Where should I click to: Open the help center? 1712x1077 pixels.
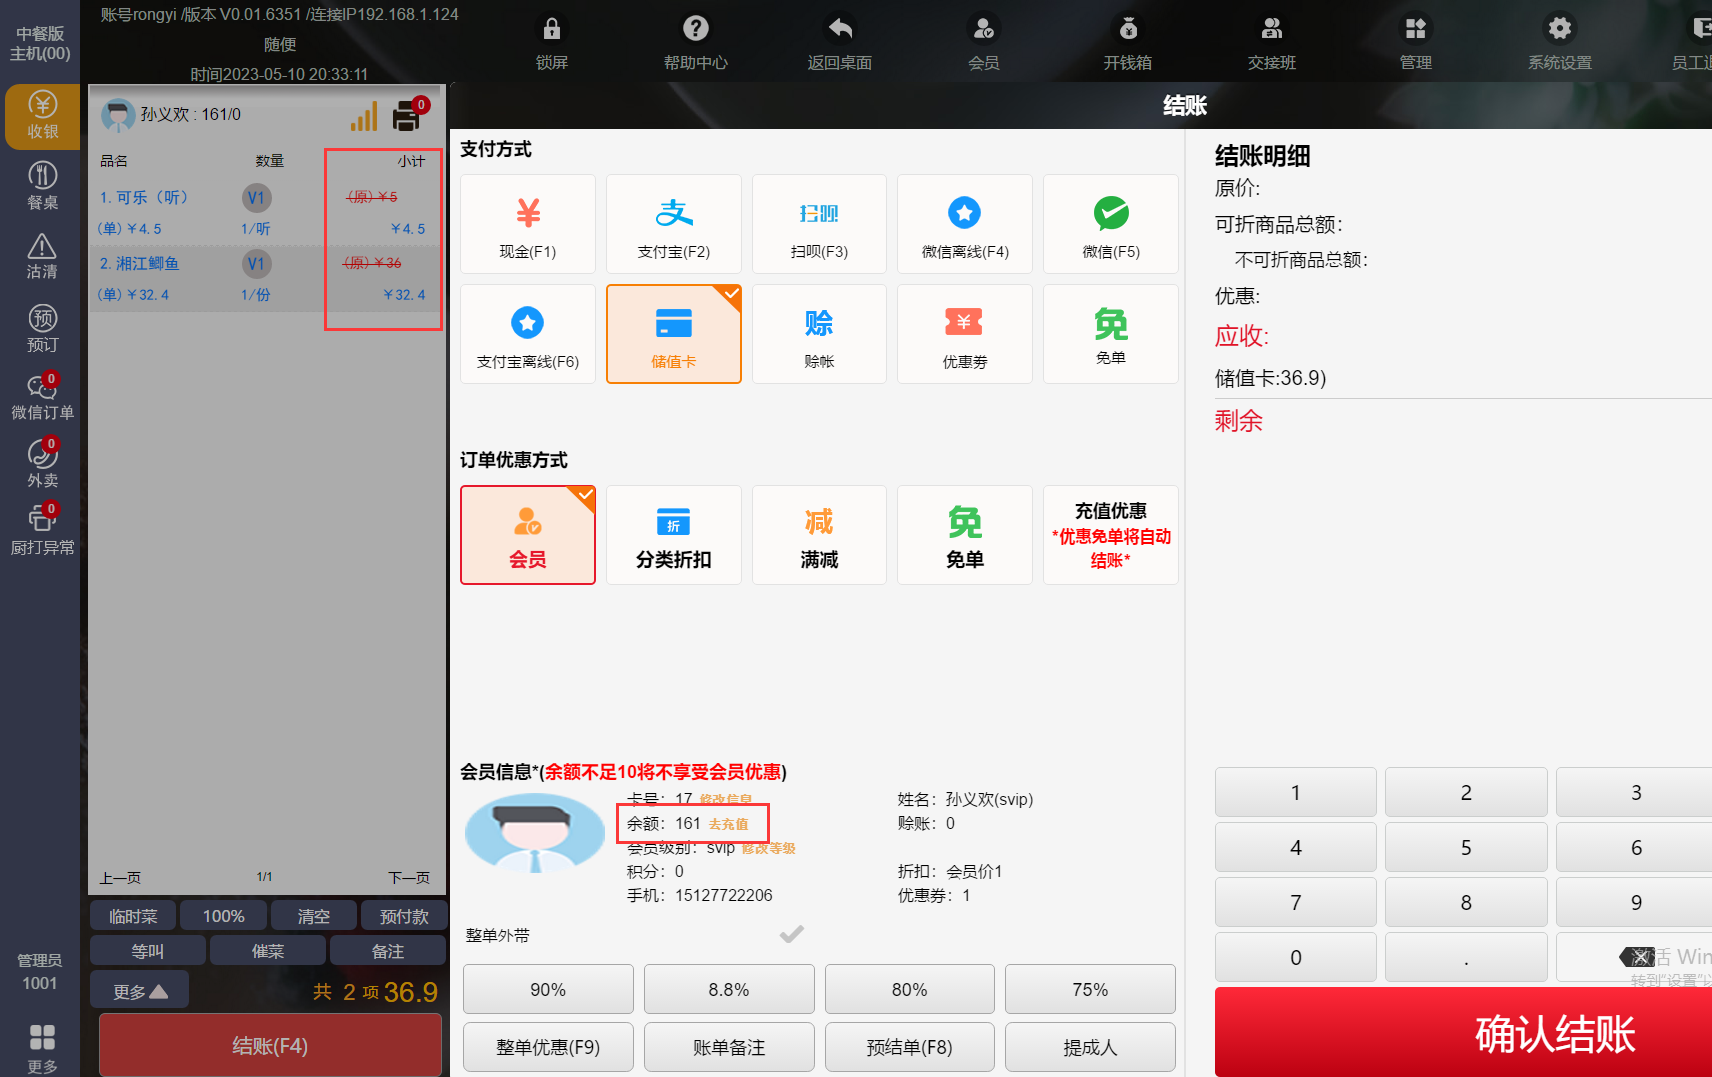(695, 42)
